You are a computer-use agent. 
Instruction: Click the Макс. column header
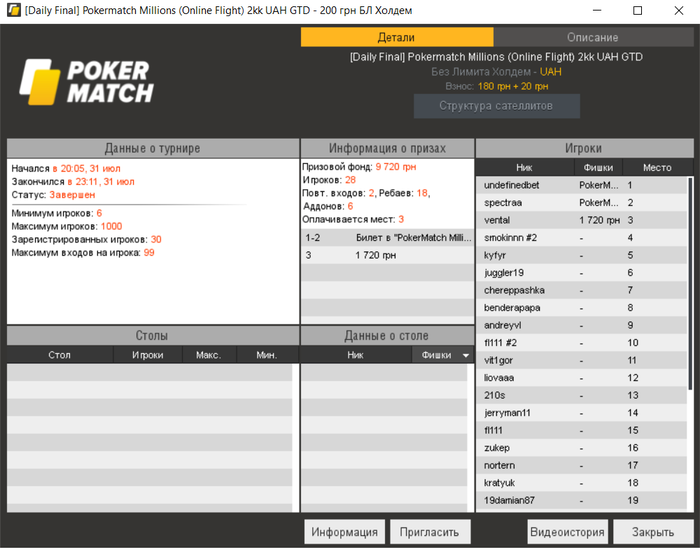pos(209,355)
